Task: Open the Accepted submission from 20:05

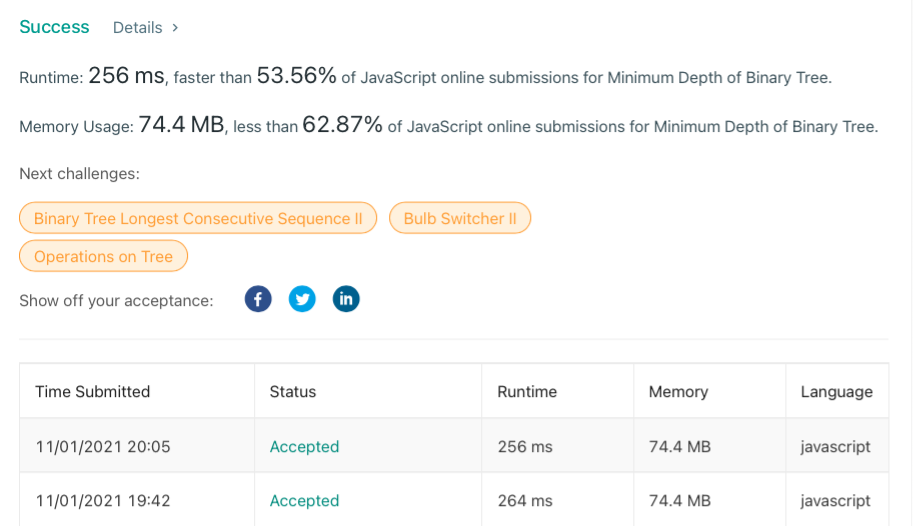Action: click(304, 447)
